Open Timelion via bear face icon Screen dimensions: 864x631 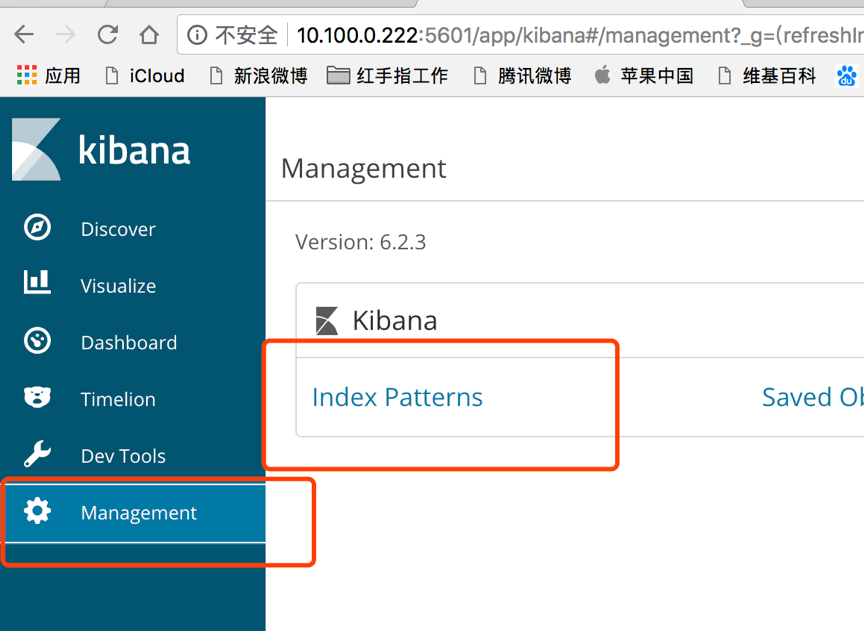tap(37, 398)
